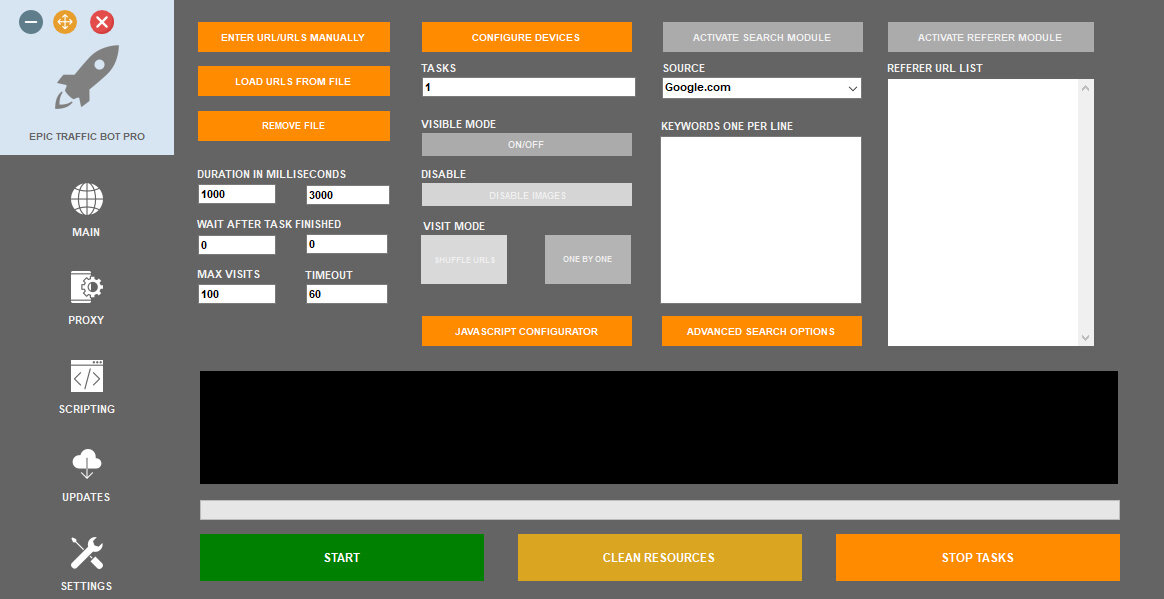Open the Source dropdown showing Google.com

761,88
